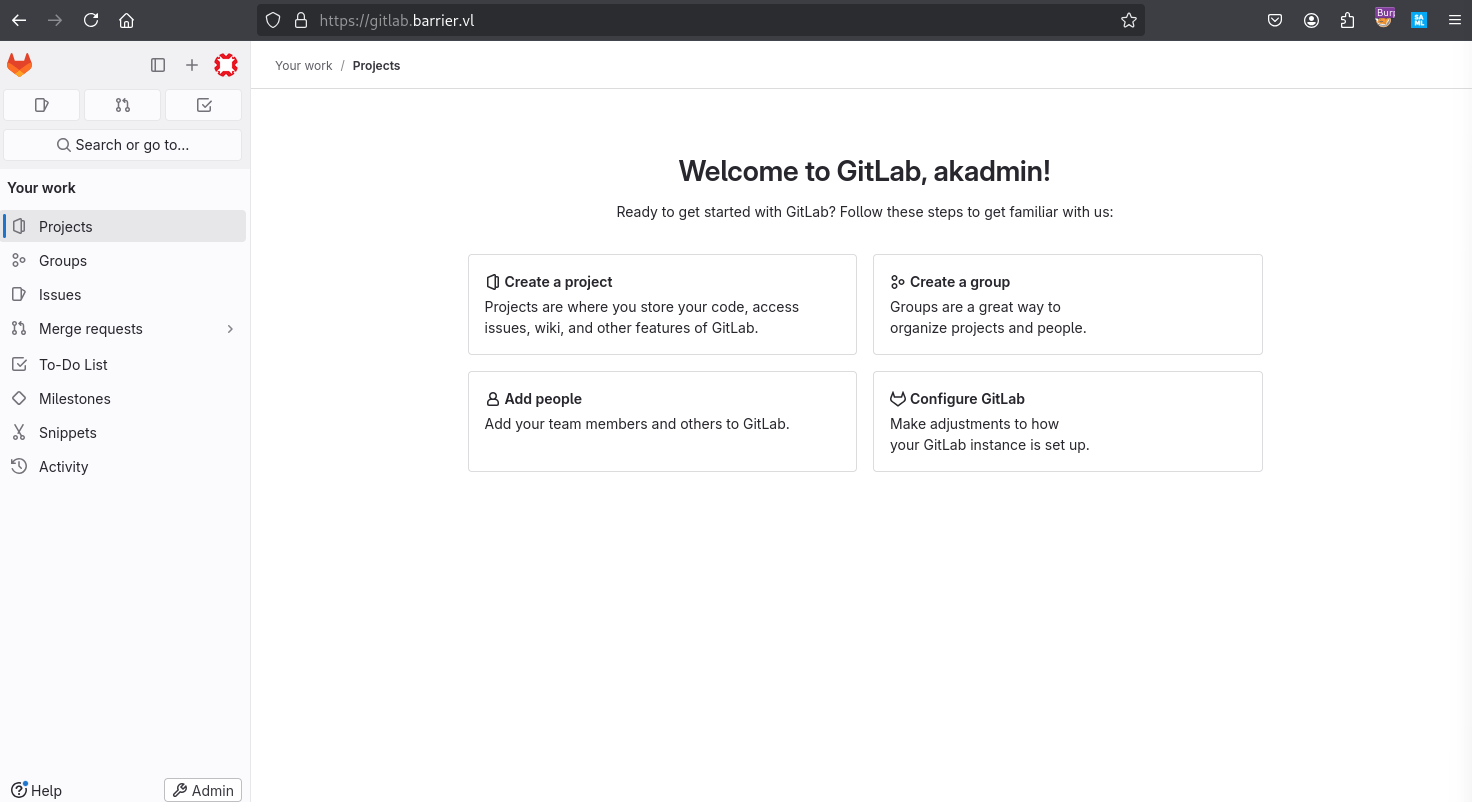This screenshot has width=1472, height=802.
Task: Open the Create a project card
Action: click(x=662, y=304)
